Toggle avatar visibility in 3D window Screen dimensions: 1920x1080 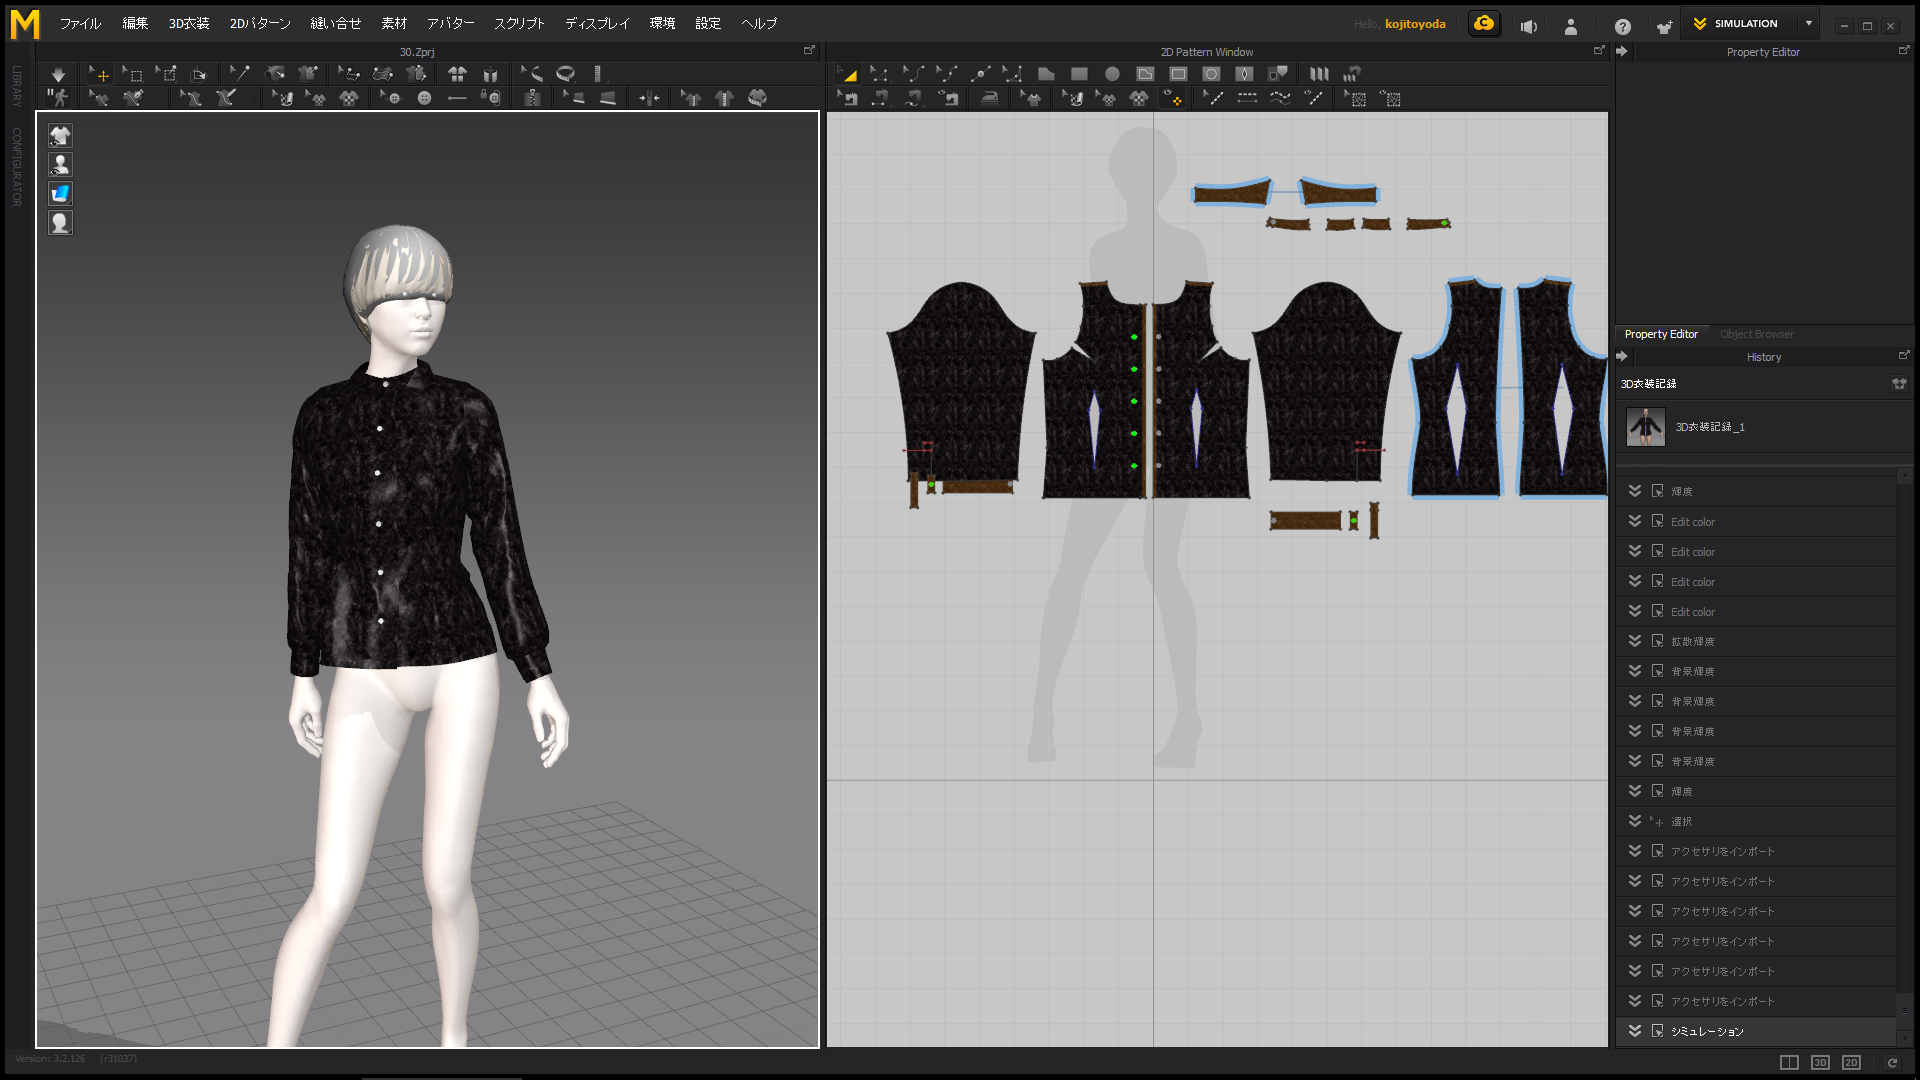coord(60,165)
